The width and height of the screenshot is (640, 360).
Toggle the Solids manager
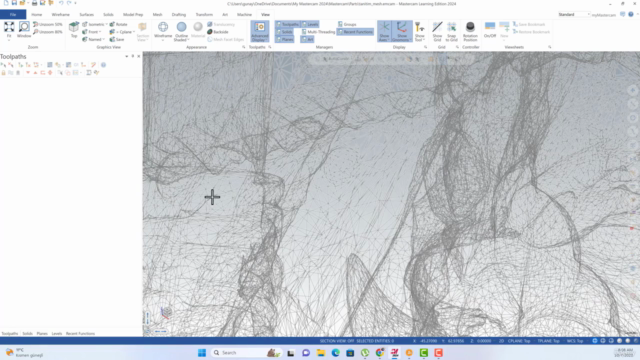284,32
